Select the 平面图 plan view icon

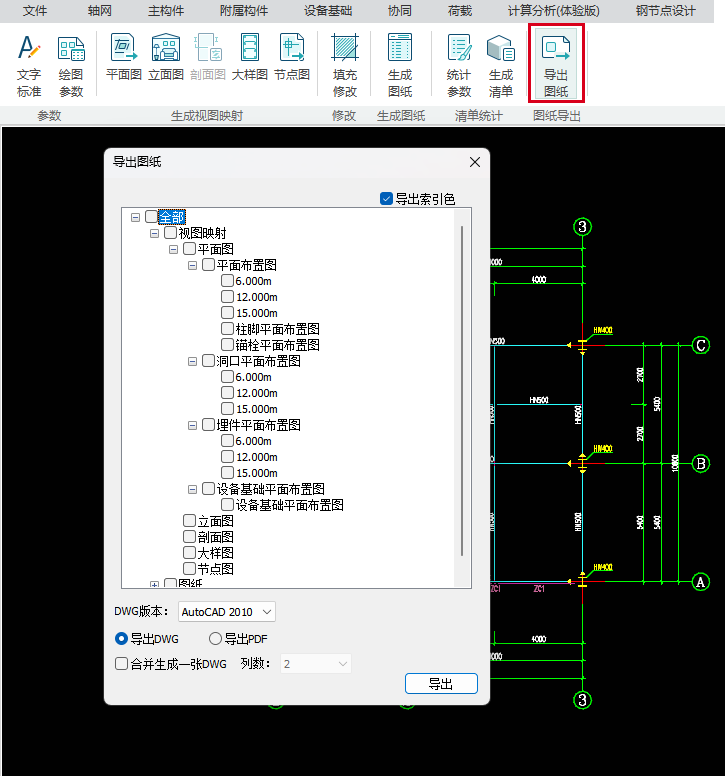[124, 58]
